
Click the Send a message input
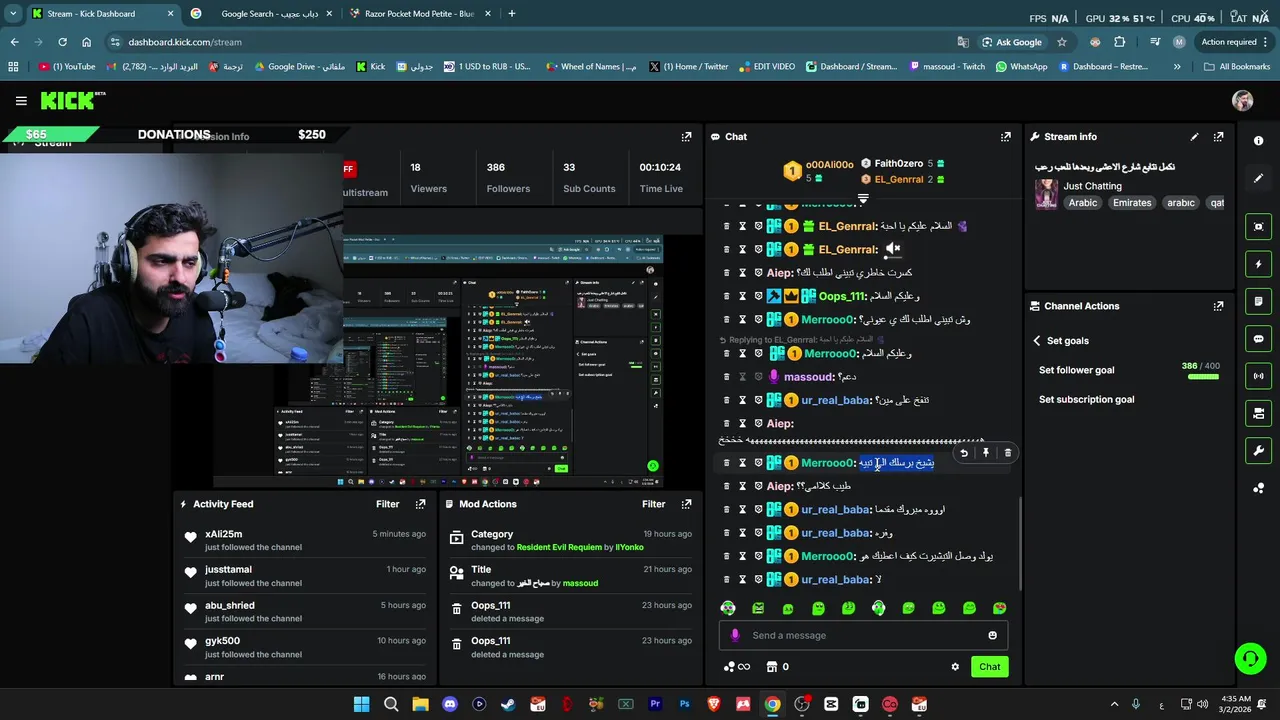click(863, 635)
